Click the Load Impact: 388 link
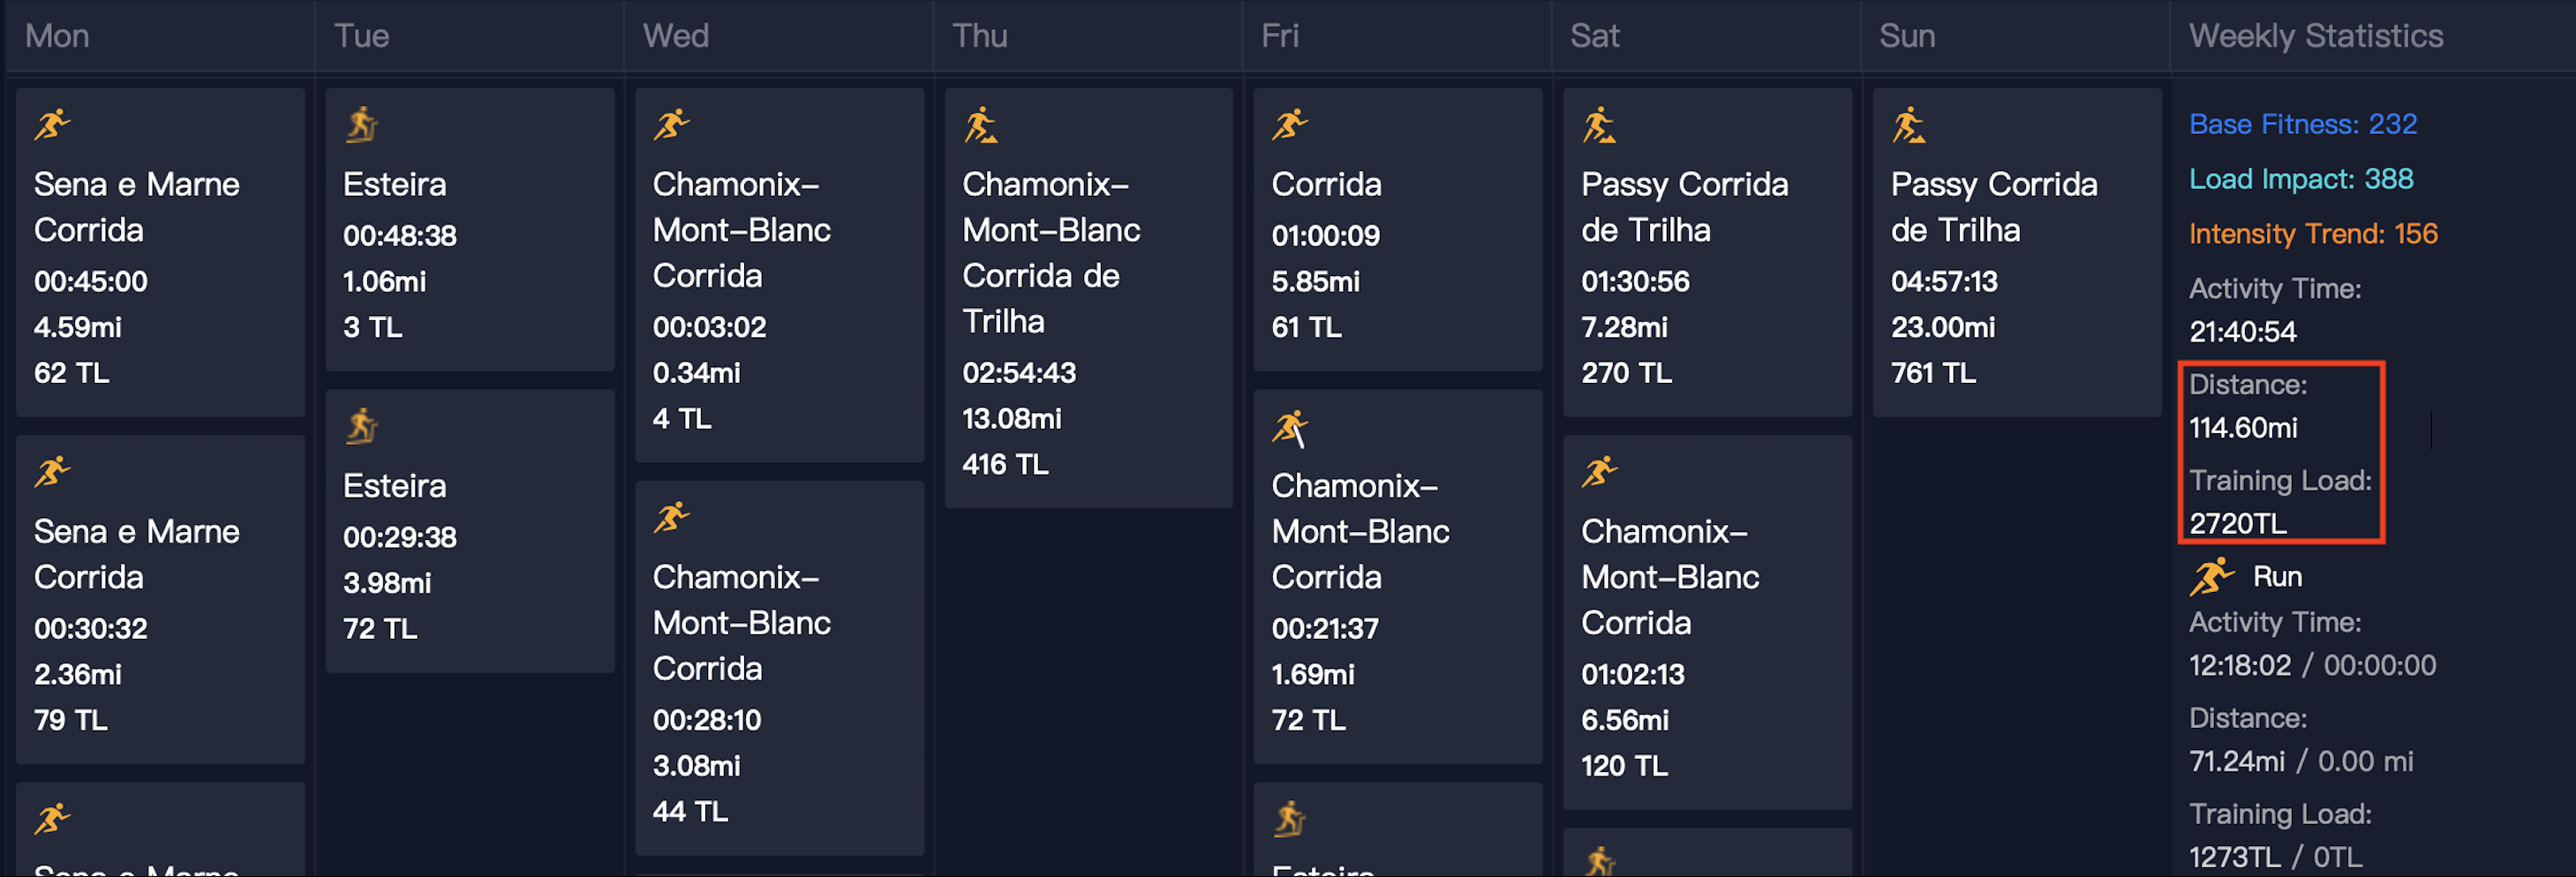This screenshot has width=2576, height=877. (2301, 179)
